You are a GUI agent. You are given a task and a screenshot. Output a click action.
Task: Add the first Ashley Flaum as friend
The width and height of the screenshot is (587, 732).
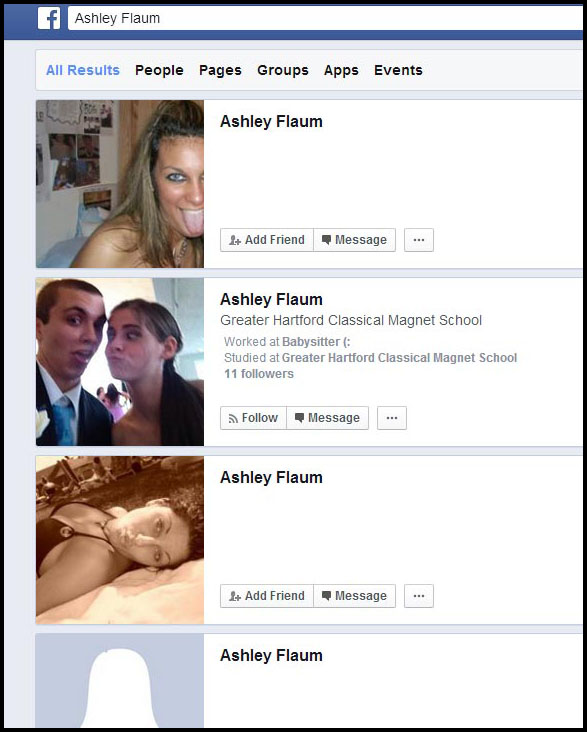pos(267,240)
